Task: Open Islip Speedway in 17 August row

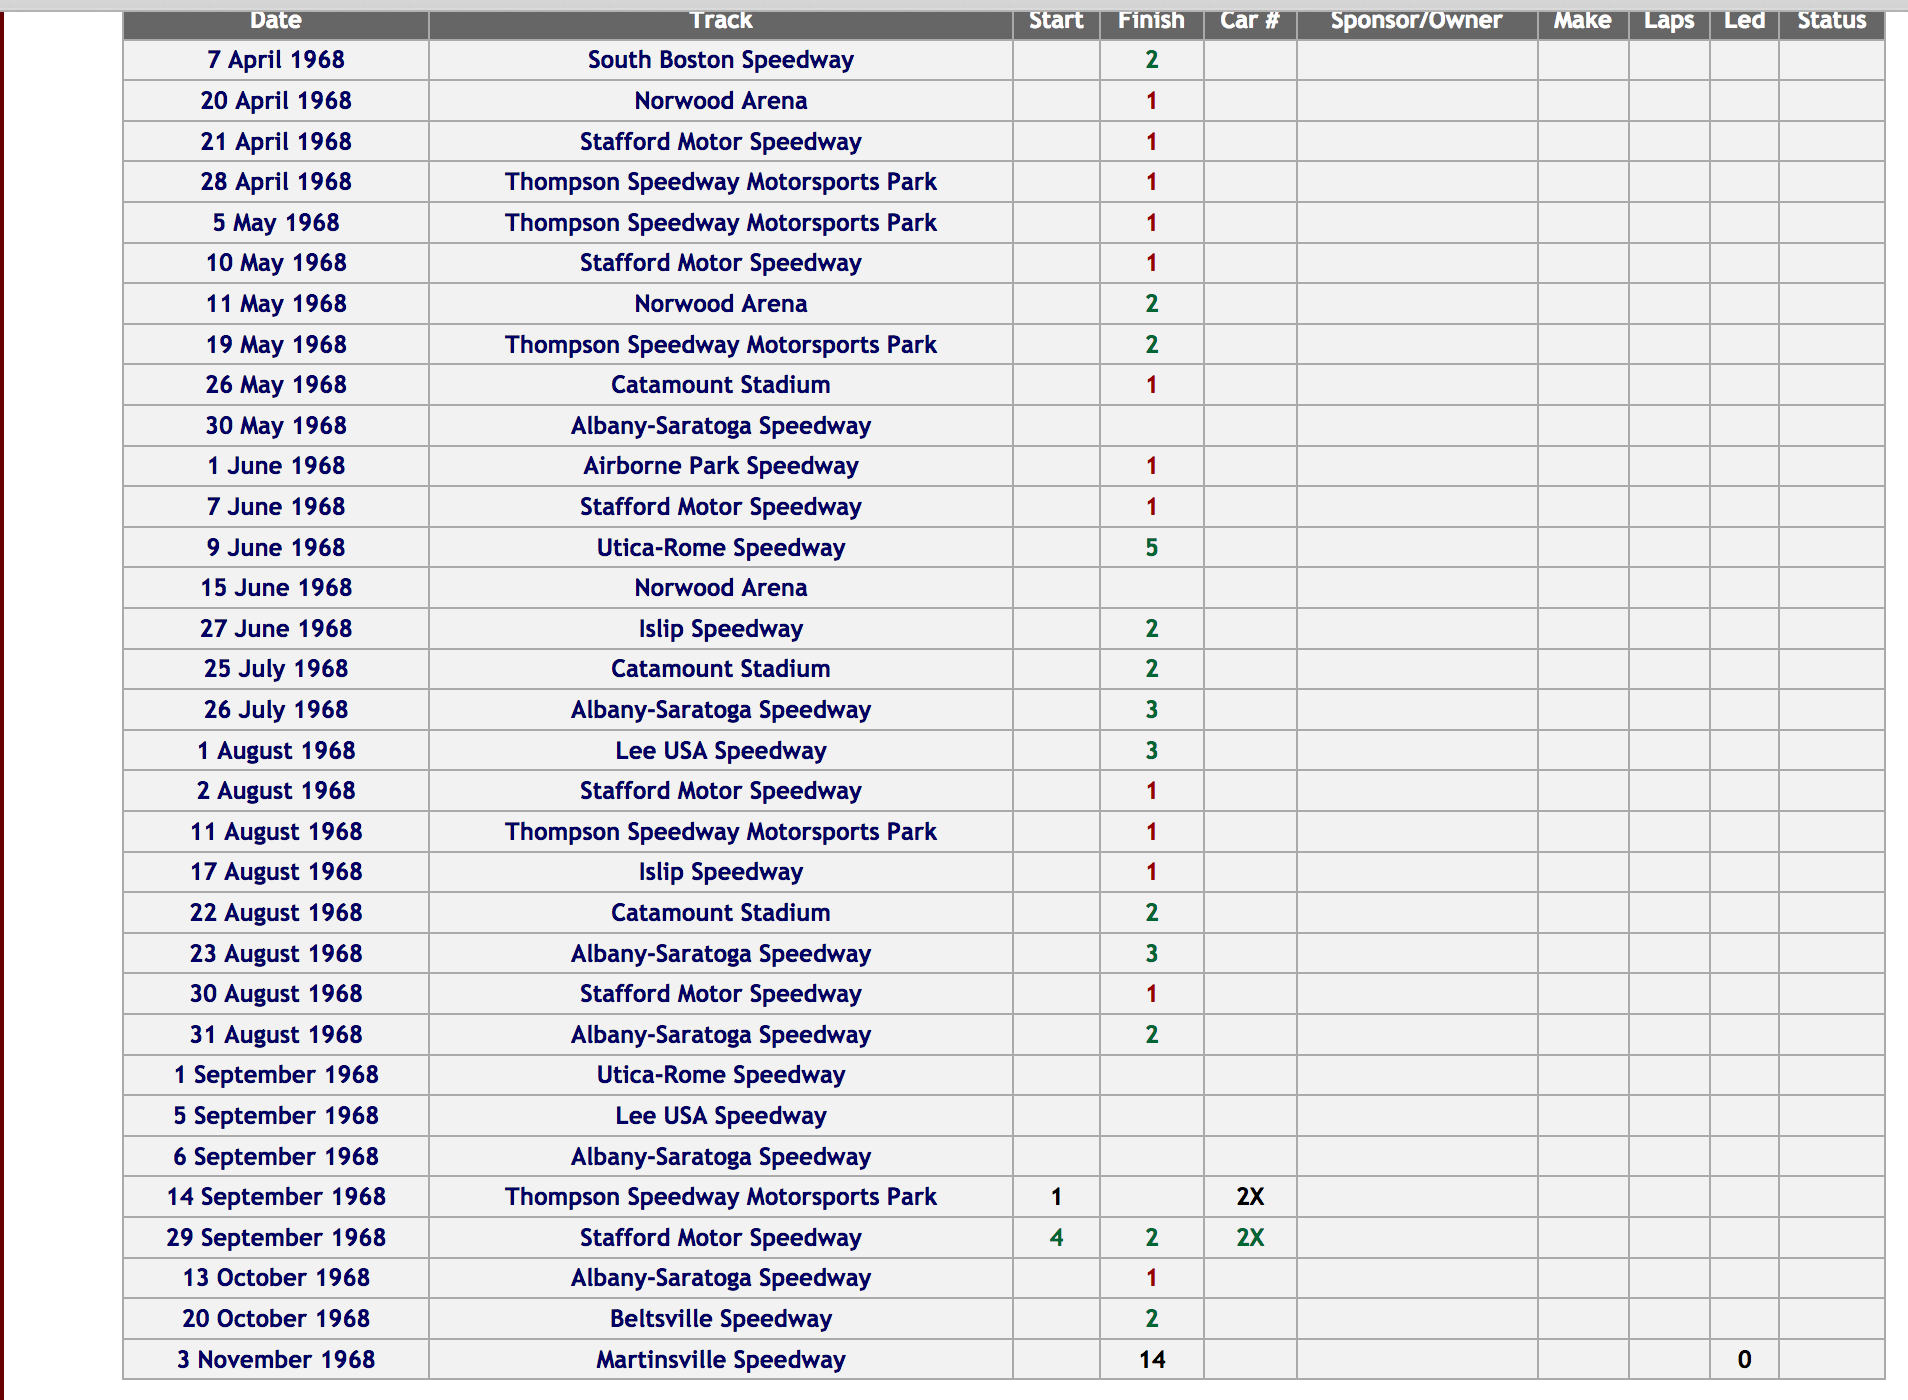Action: pos(720,872)
